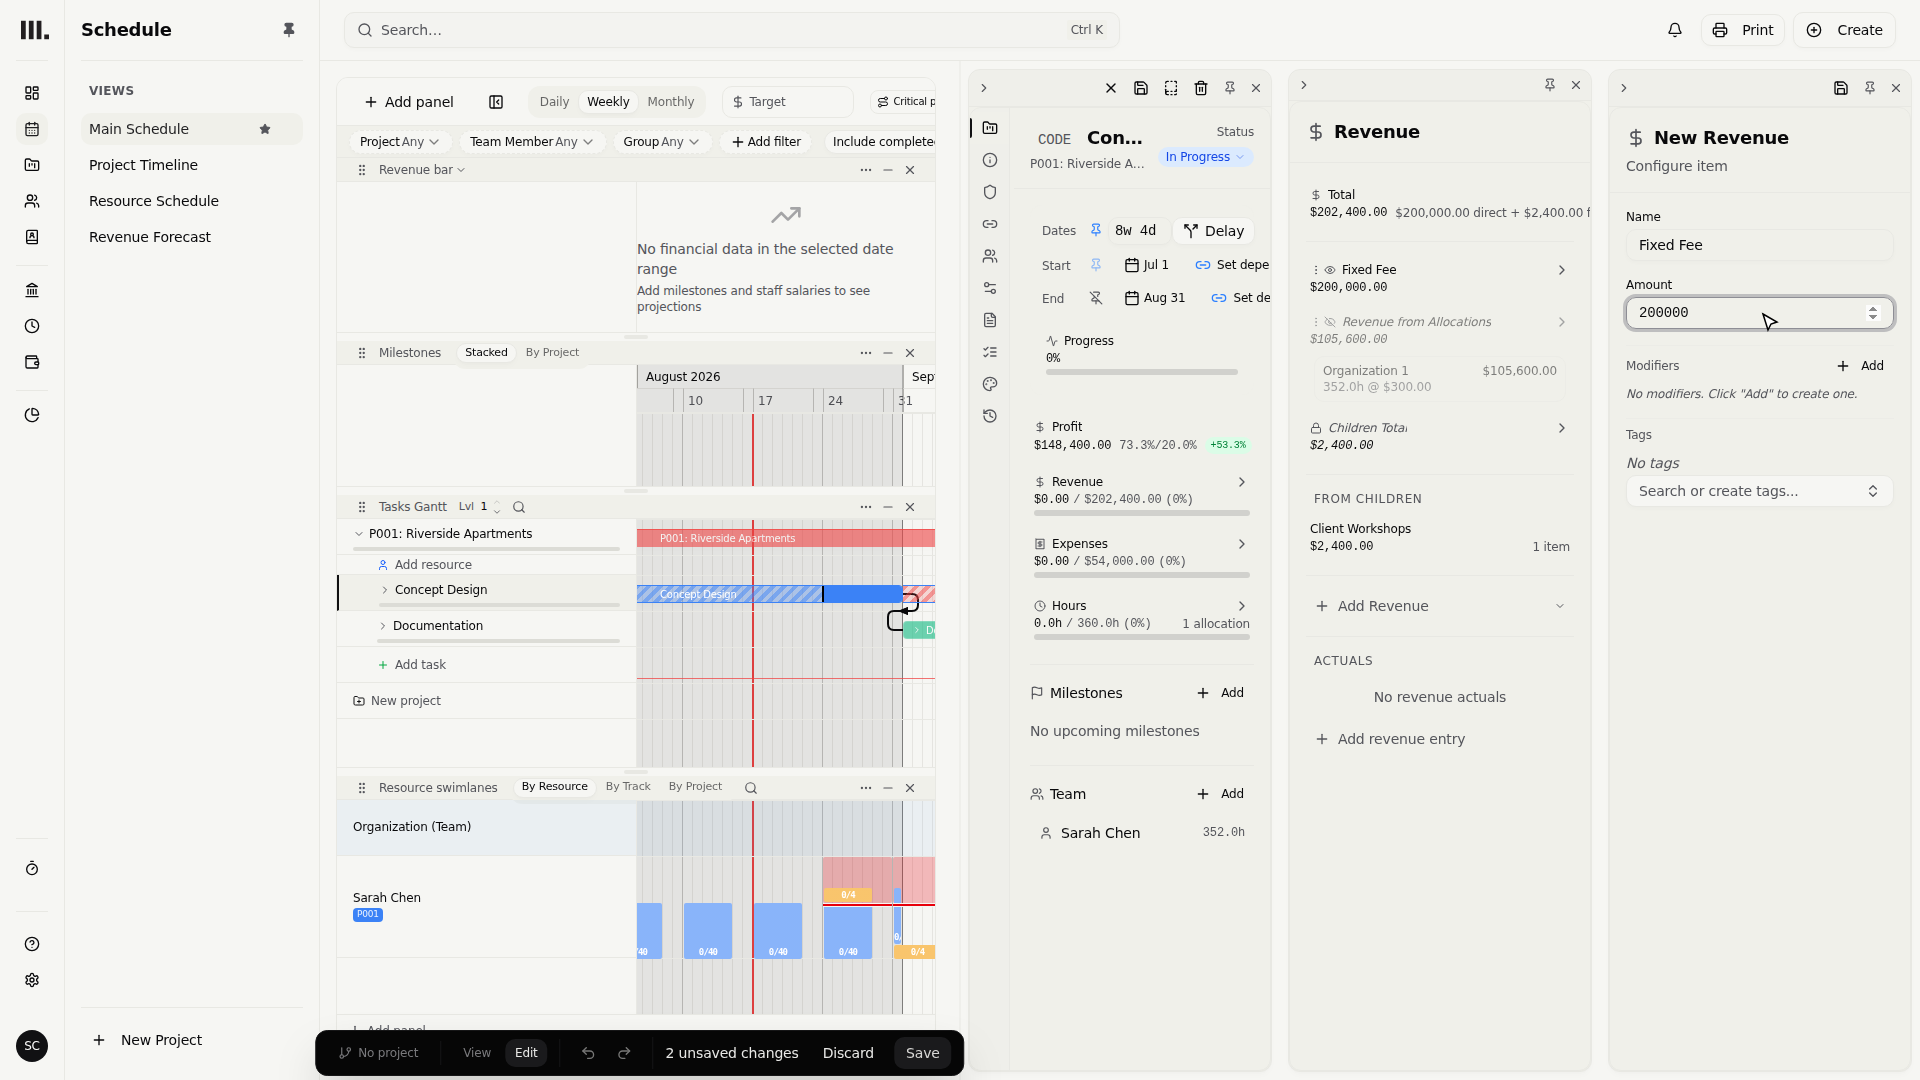Open the shield section icon in task panel
Viewport: 1920px width, 1080px height.
pos(990,192)
